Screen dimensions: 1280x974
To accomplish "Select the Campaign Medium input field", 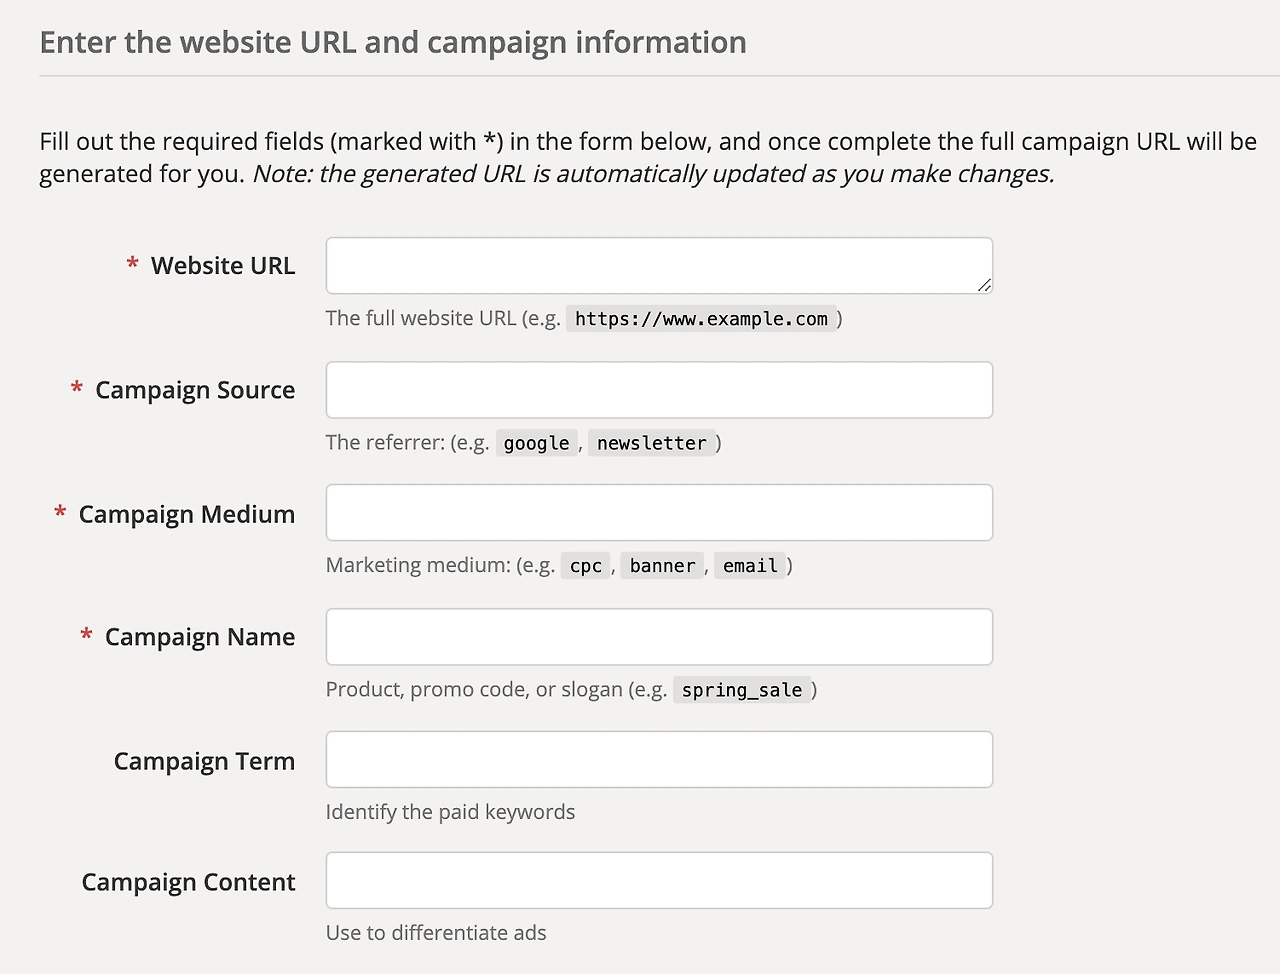I will [x=659, y=513].
